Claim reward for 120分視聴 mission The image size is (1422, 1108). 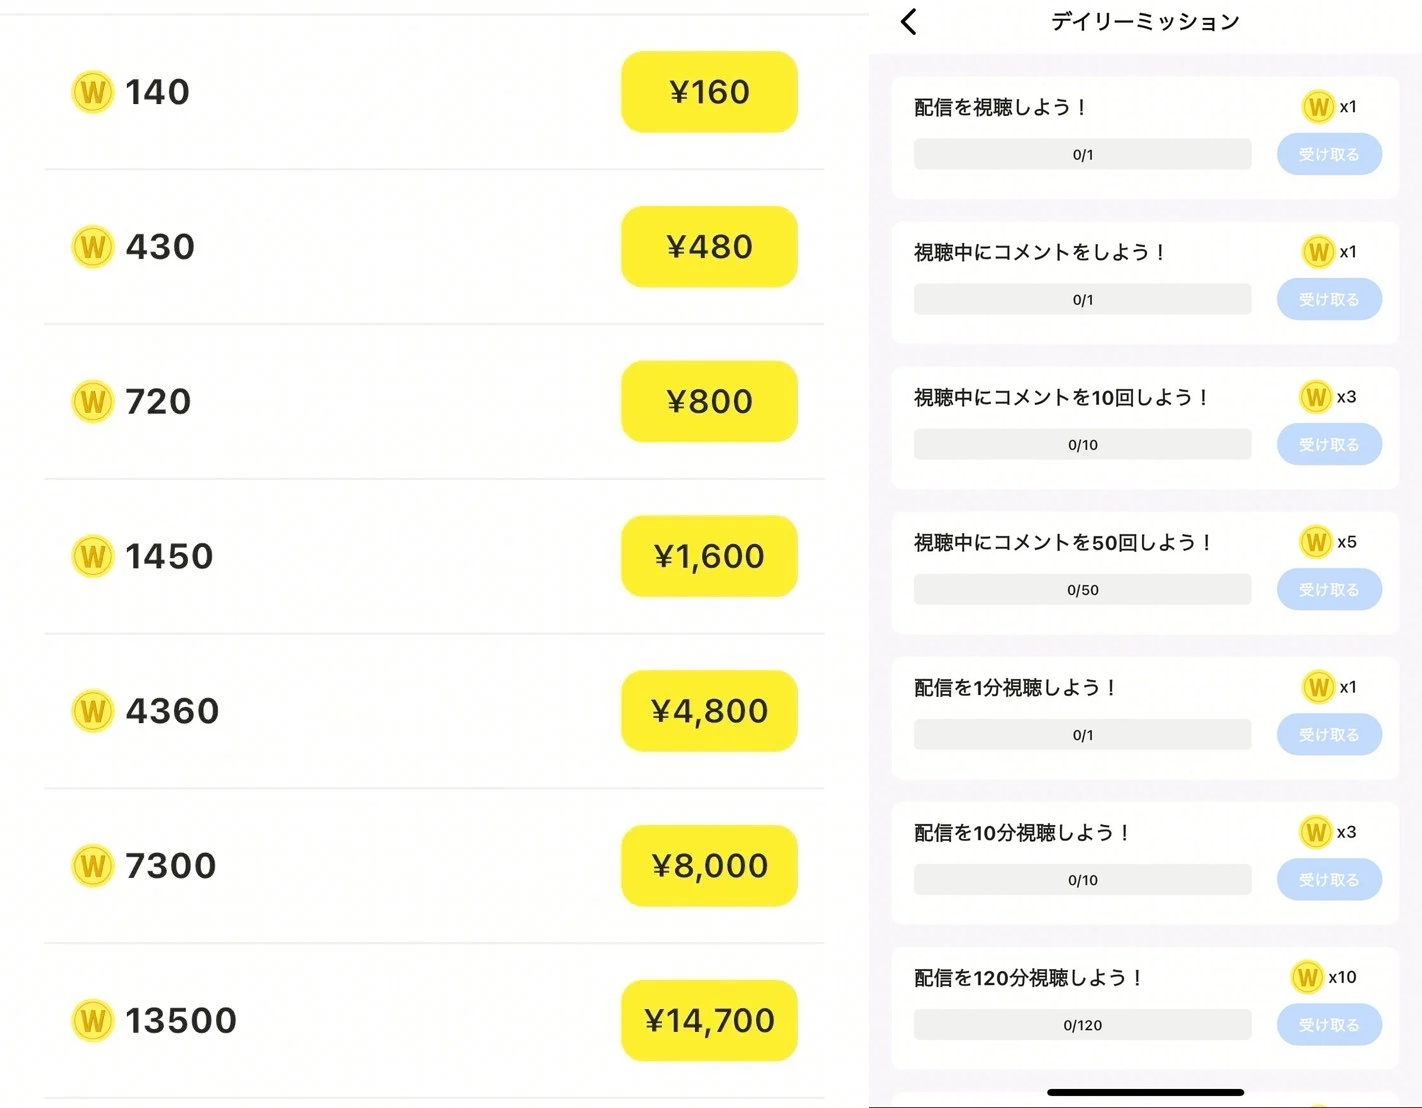coord(1329,1024)
